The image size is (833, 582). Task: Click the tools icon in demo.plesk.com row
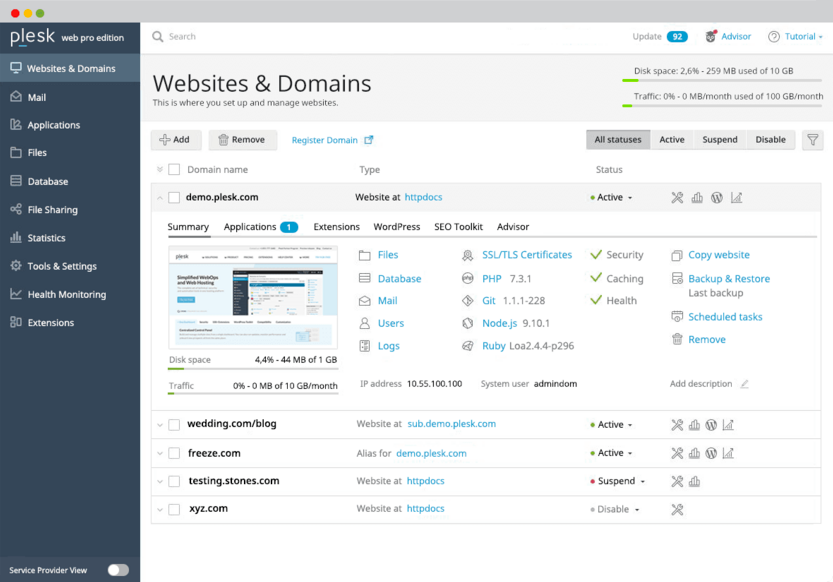677,198
